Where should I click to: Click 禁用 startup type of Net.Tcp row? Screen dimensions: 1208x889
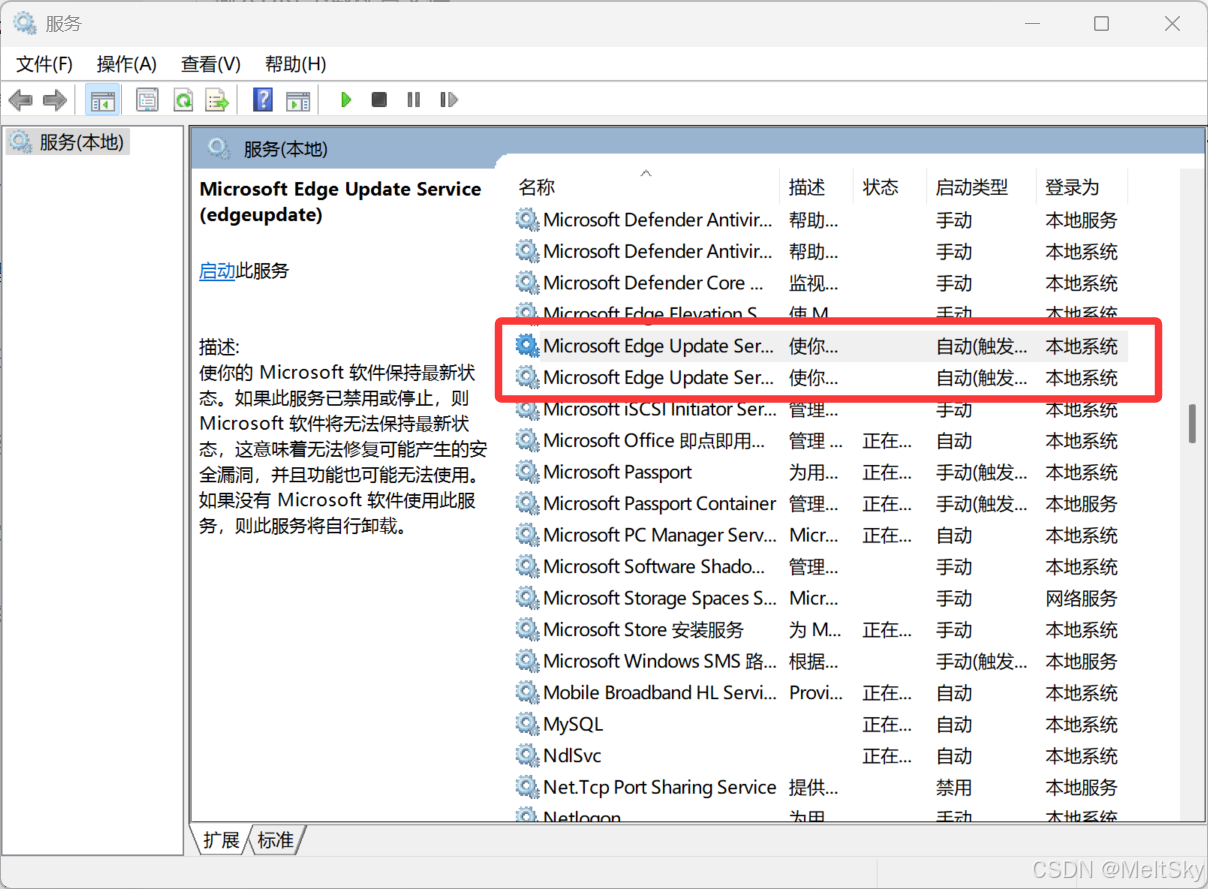tap(954, 788)
